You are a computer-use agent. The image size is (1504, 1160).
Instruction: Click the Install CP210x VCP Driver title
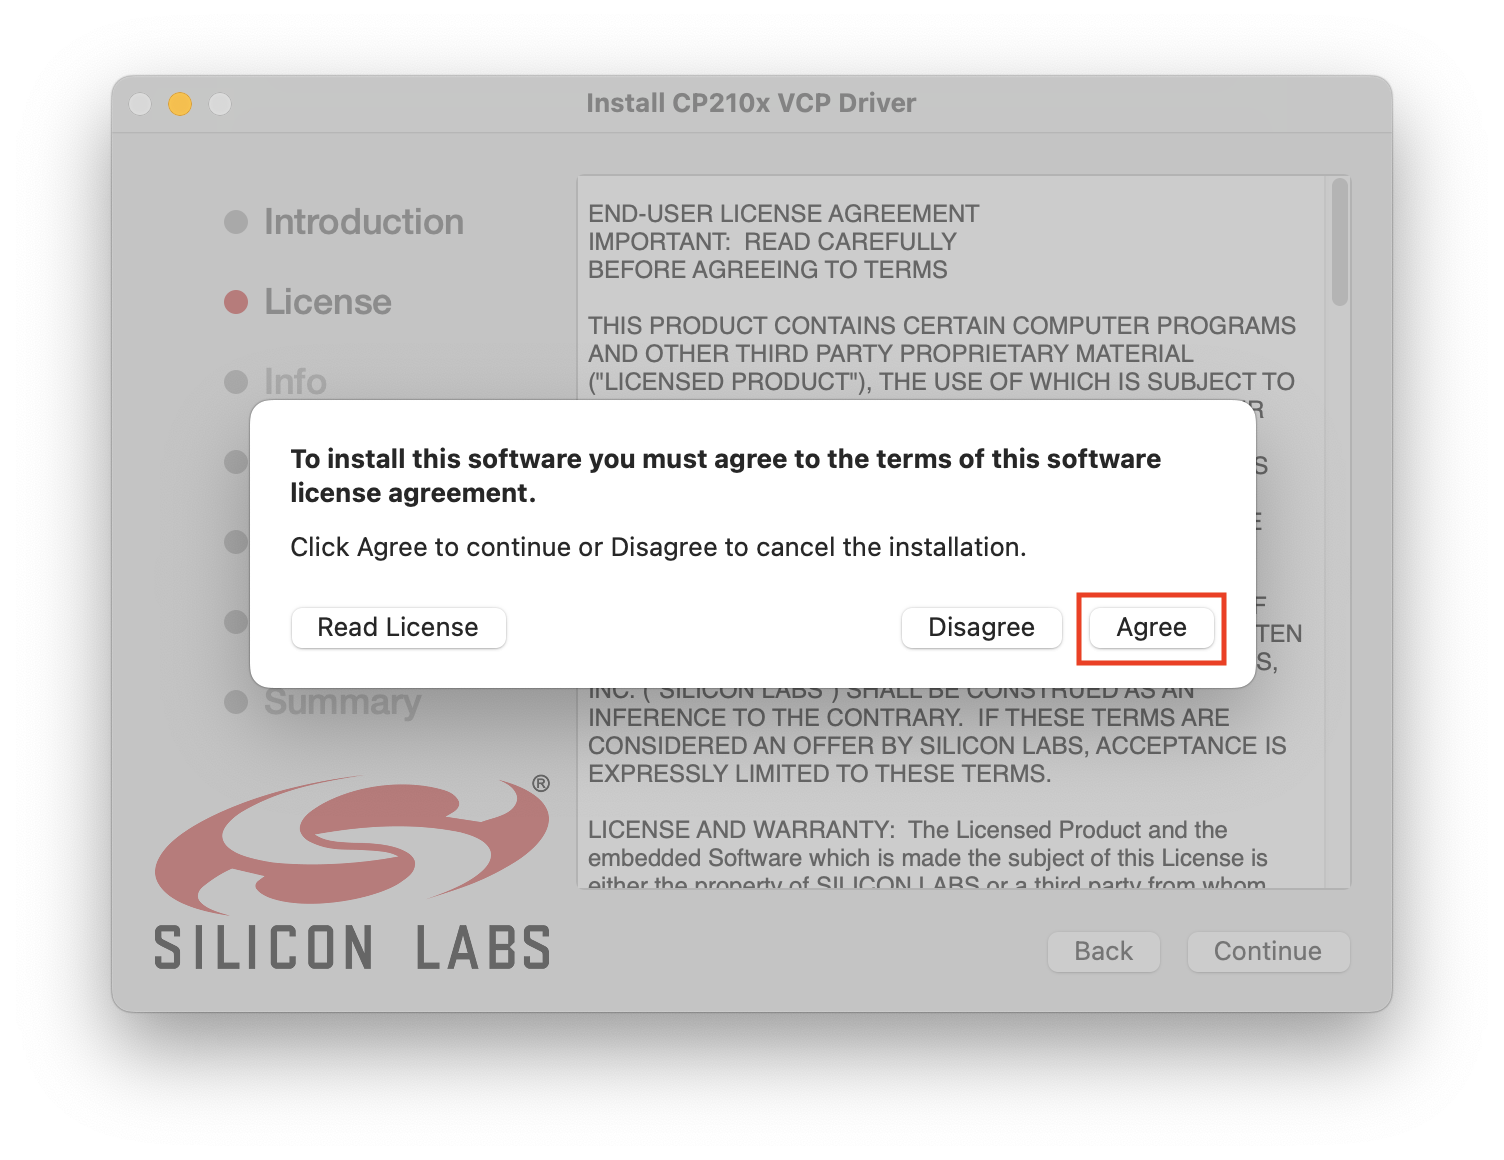(x=751, y=103)
